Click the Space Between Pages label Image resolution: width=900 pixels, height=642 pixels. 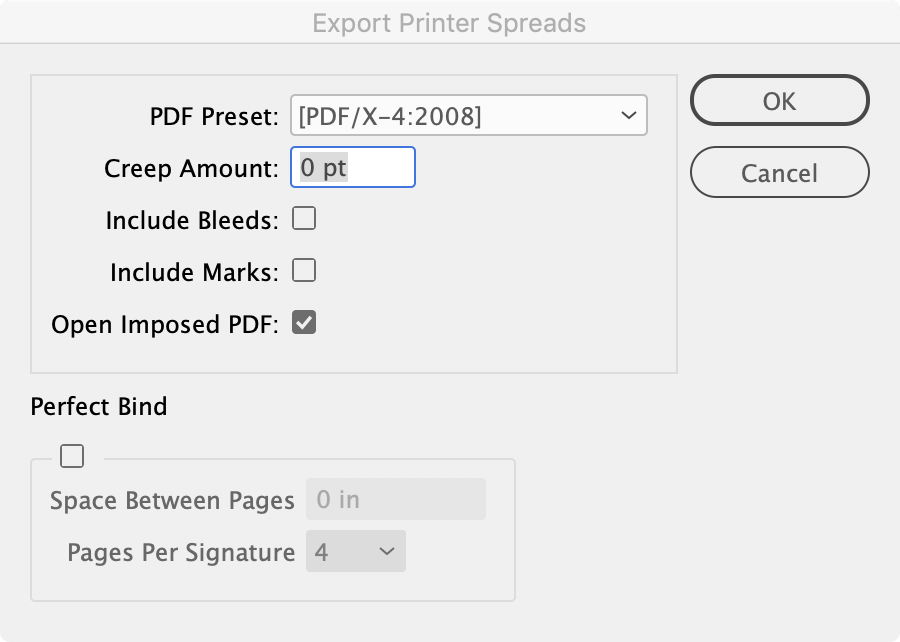tap(172, 500)
